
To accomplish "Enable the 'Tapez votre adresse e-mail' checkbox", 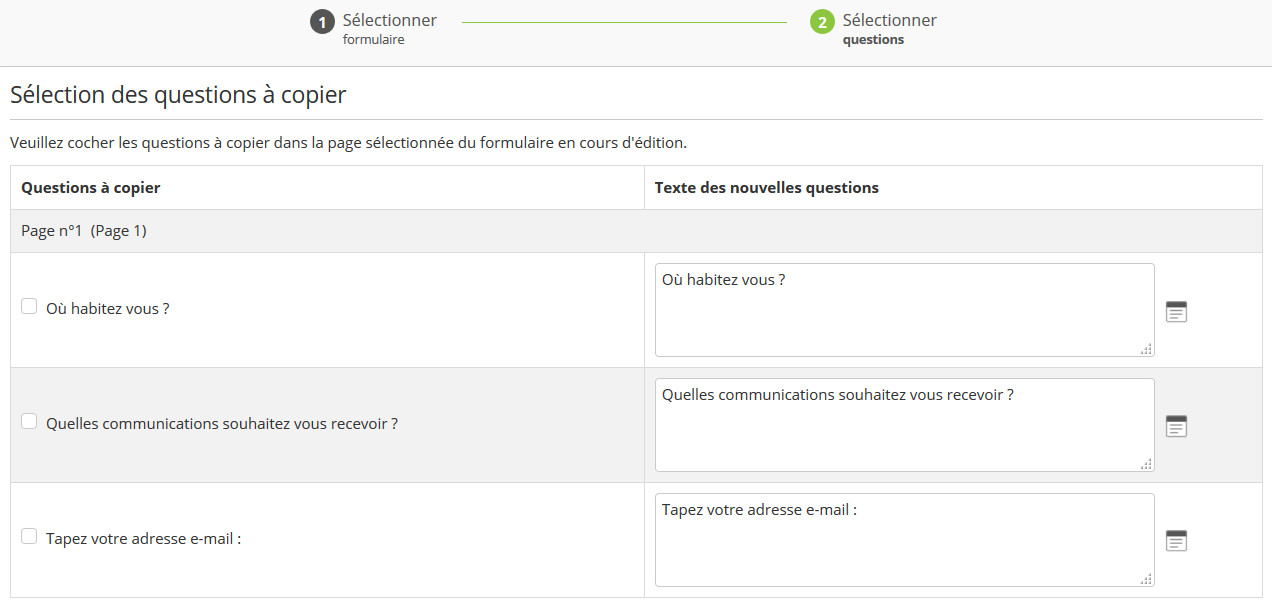I will [x=29, y=537].
